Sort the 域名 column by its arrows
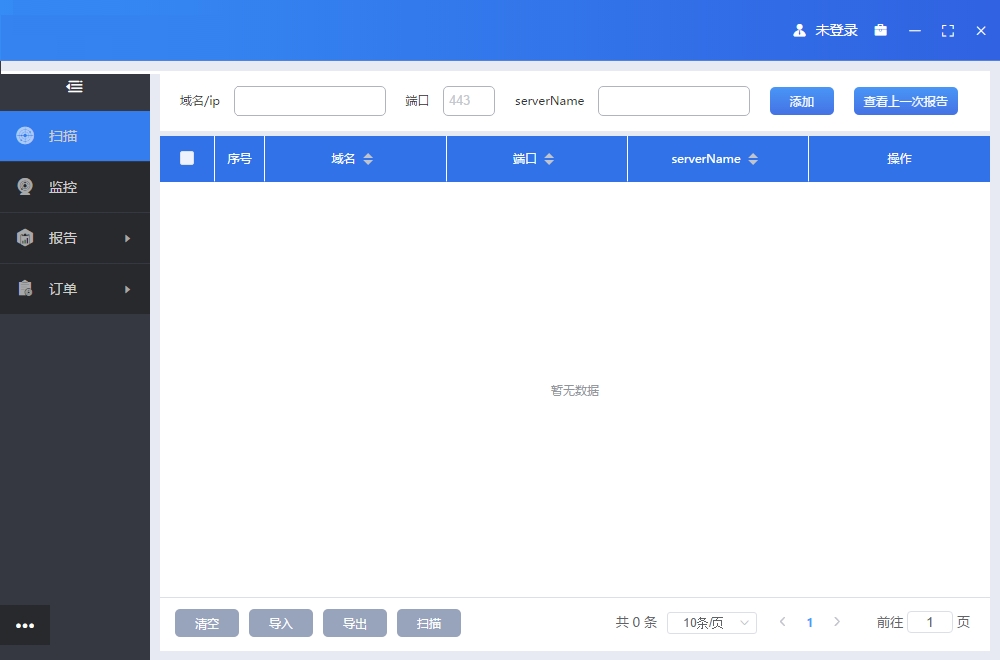The image size is (1000, 660). 368,159
